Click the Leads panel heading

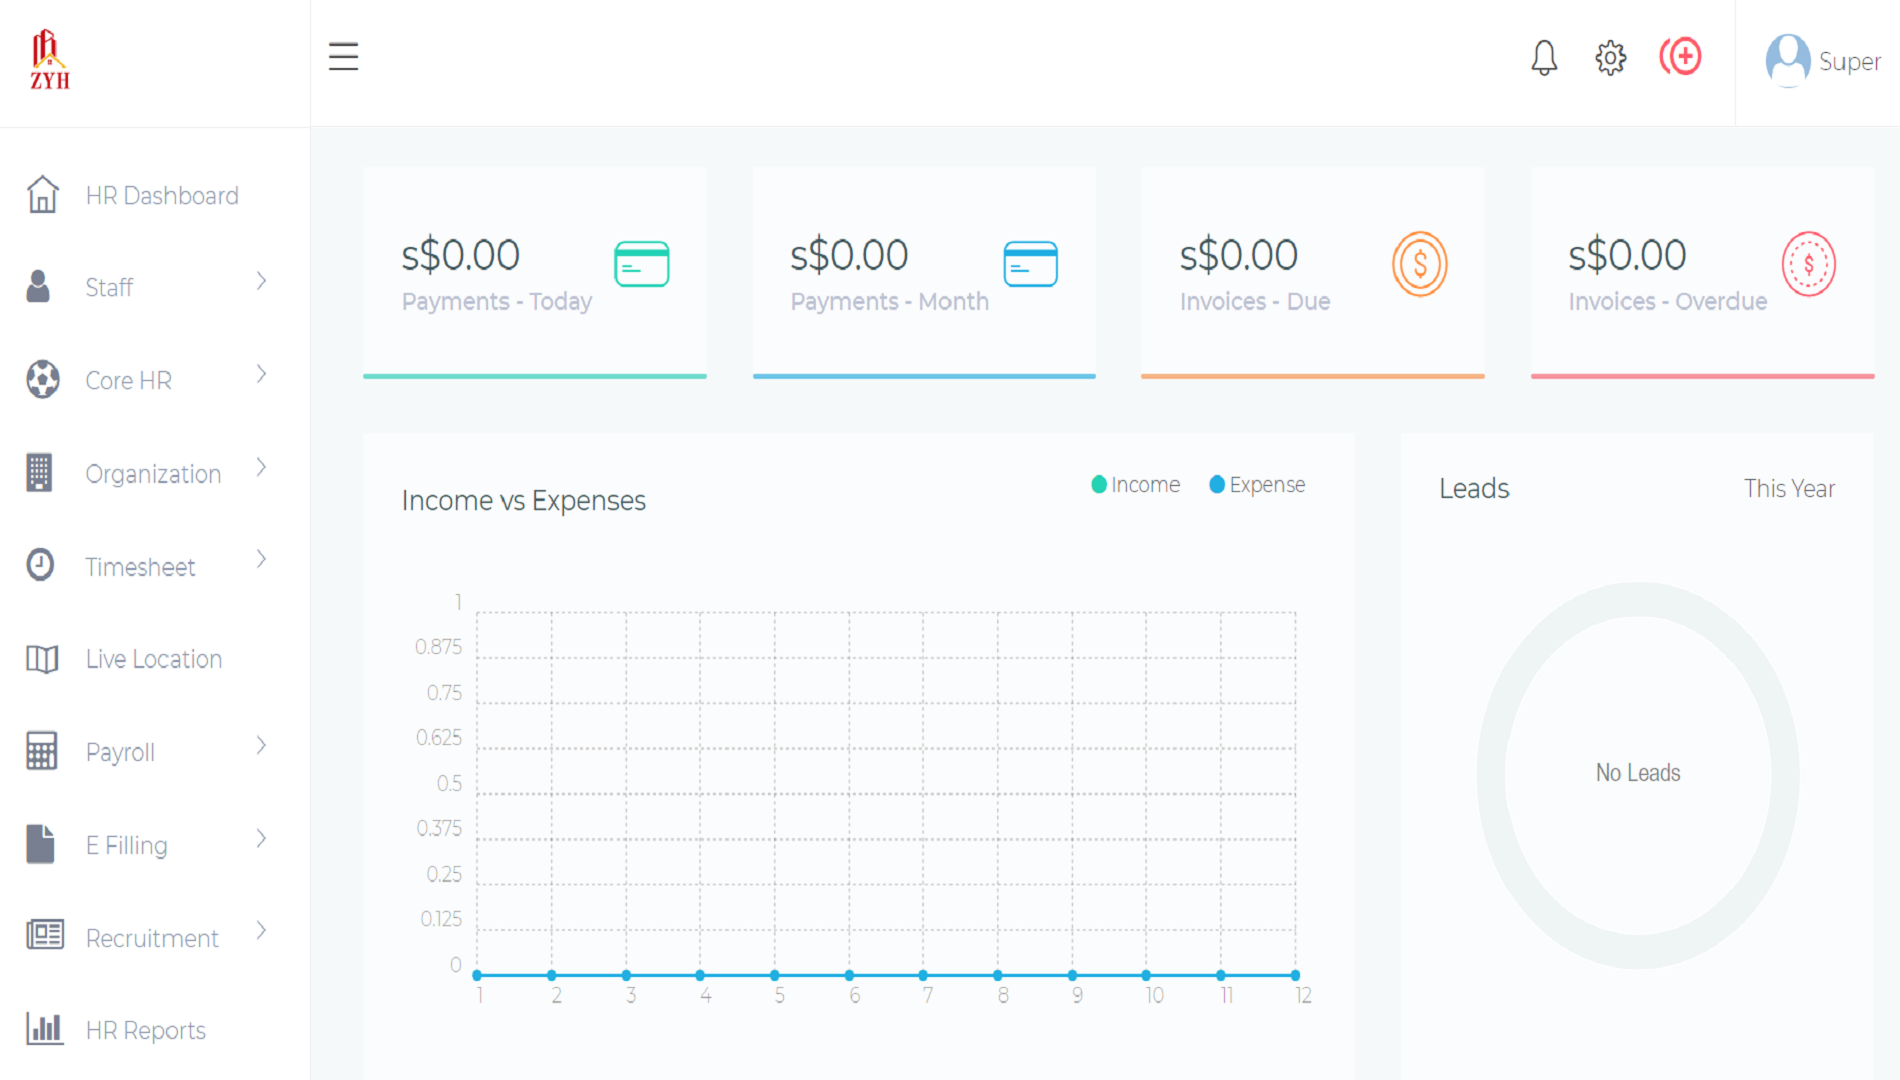[x=1474, y=488]
